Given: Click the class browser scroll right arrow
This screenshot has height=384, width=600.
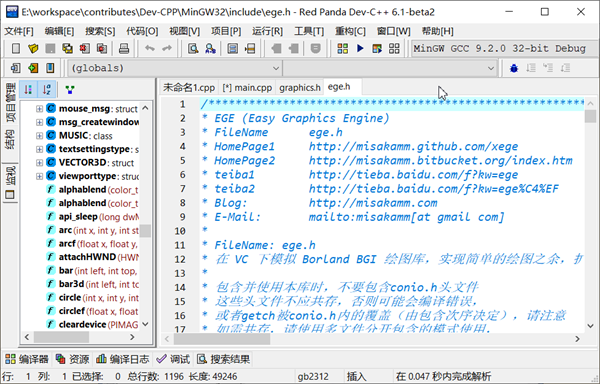Looking at the screenshot, I should pyautogui.click(x=132, y=337).
